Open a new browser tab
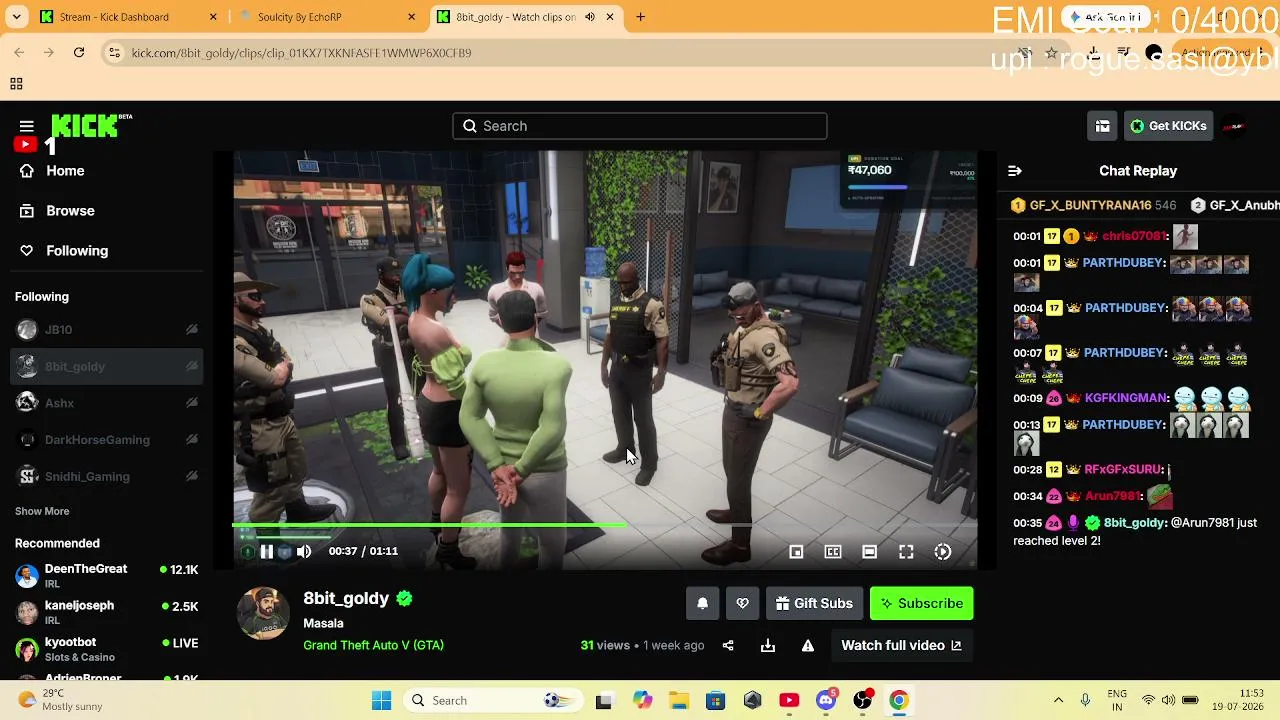 640,17
